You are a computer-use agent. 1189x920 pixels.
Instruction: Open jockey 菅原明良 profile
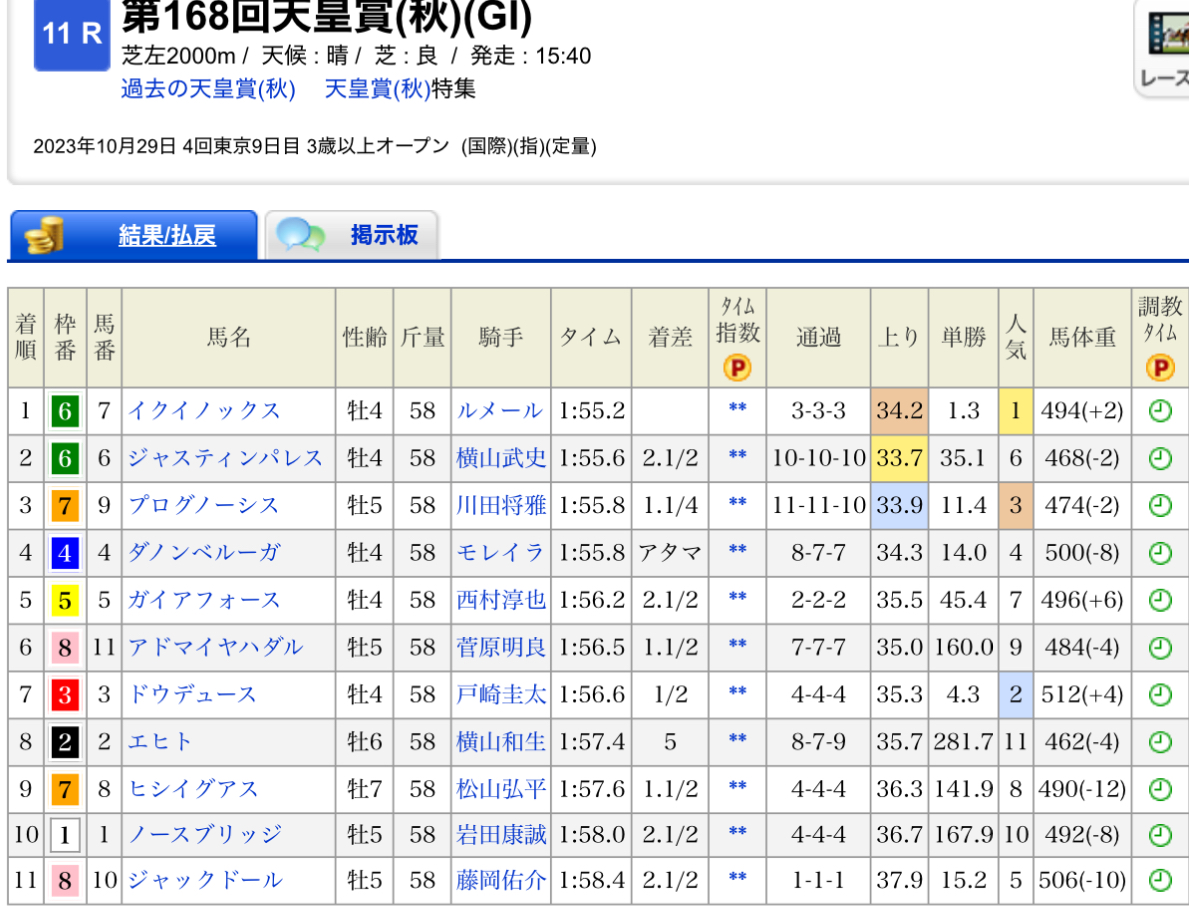[x=501, y=647]
